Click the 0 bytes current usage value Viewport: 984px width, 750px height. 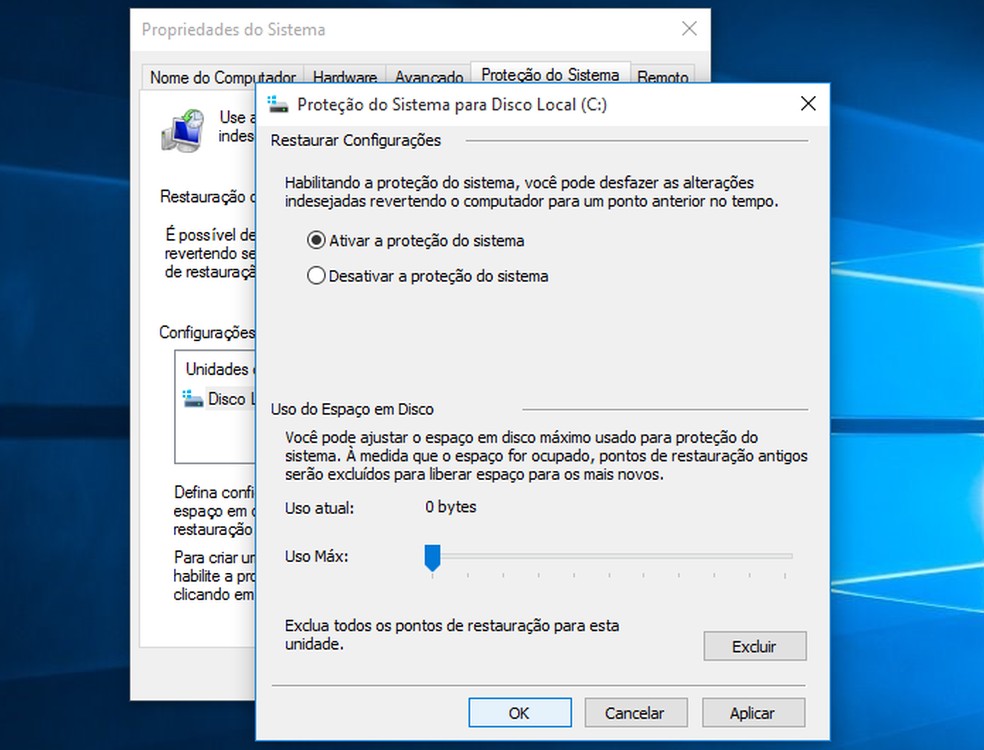click(x=451, y=506)
